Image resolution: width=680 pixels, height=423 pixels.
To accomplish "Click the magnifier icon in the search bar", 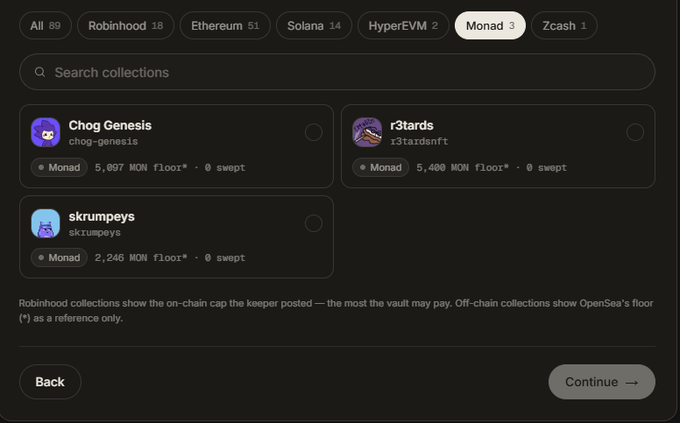I will coord(40,72).
